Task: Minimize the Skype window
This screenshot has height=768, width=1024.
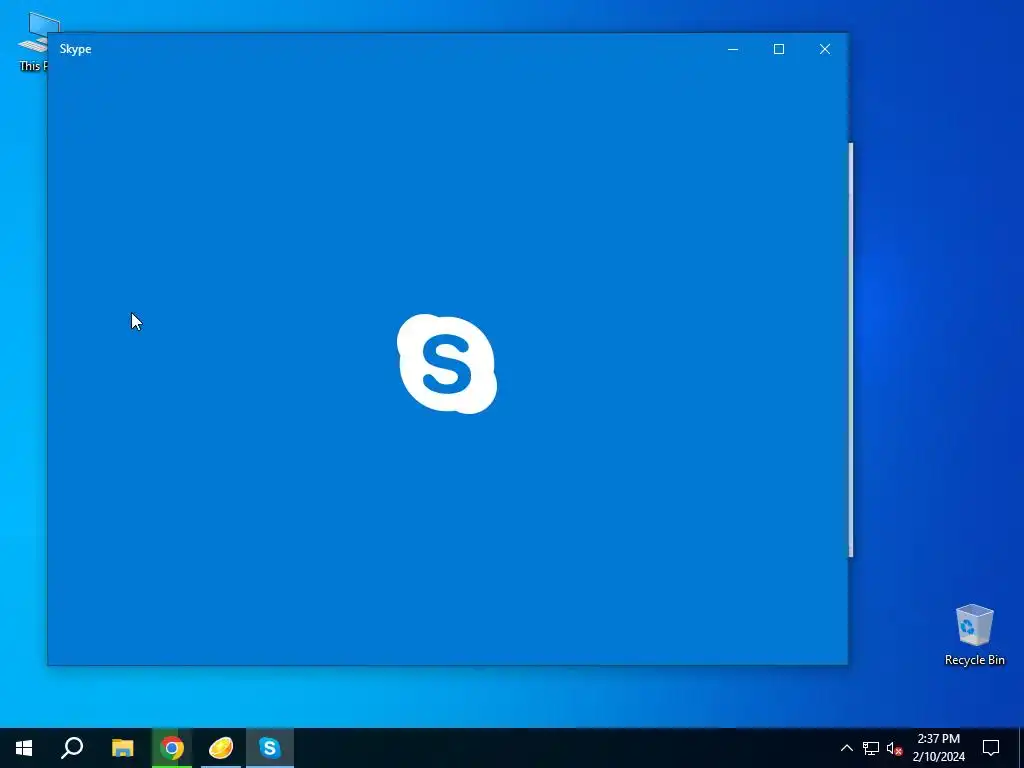Action: pyautogui.click(x=733, y=49)
